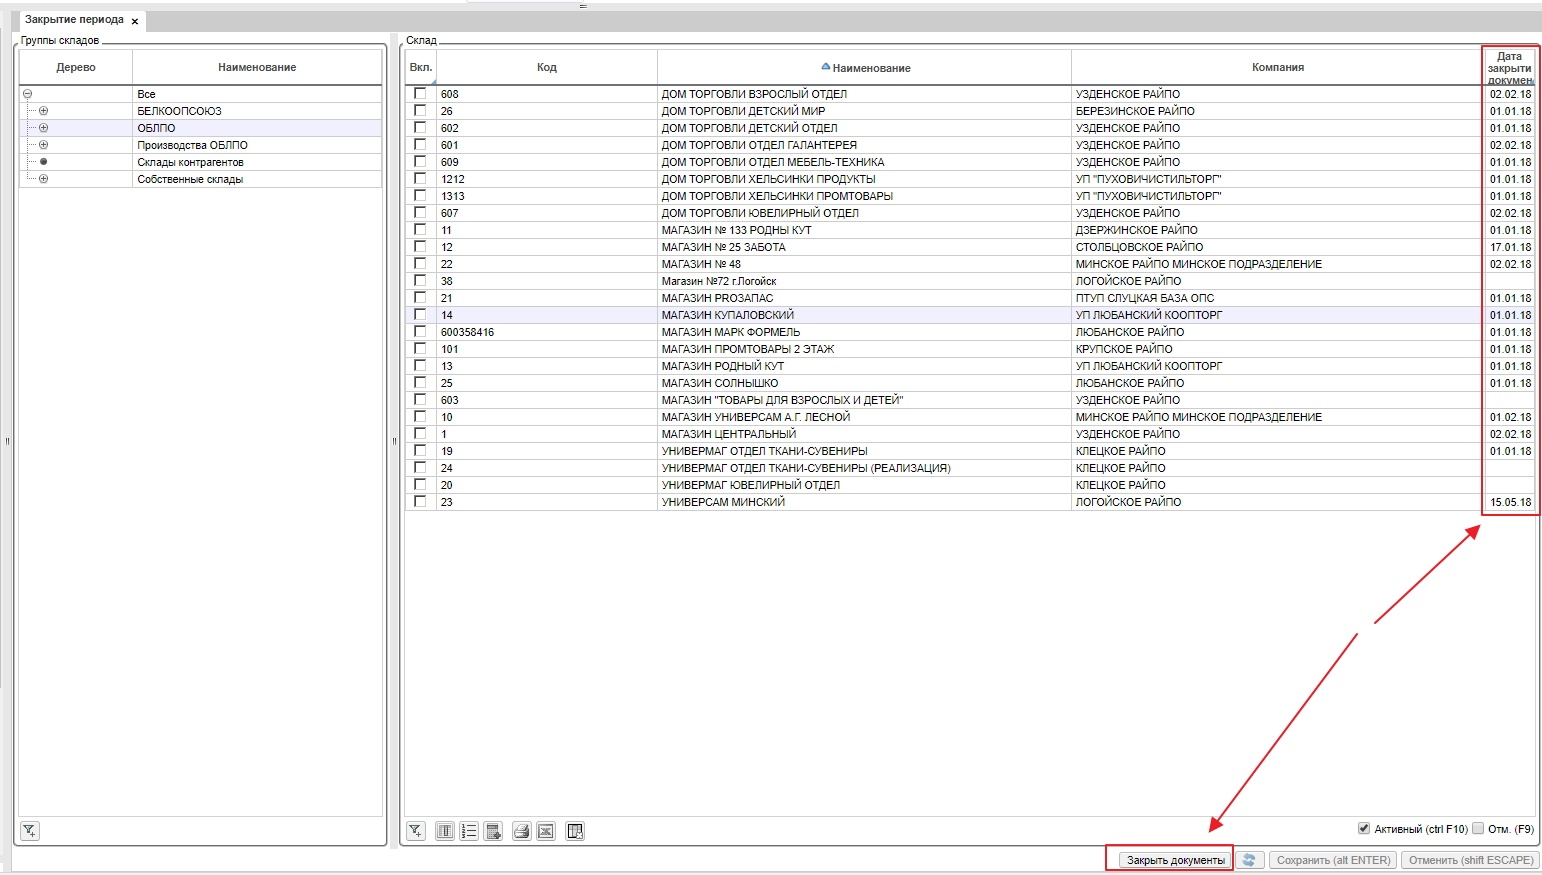Expand the Собственные склады tree node

click(x=43, y=179)
